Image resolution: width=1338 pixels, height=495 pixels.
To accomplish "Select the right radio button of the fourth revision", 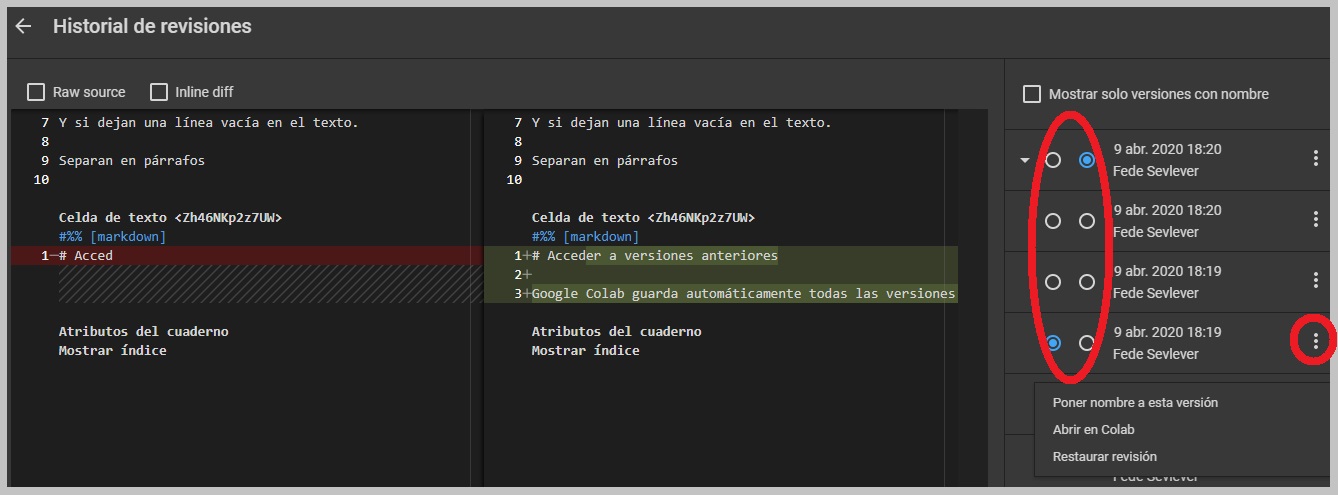I will tap(1087, 343).
